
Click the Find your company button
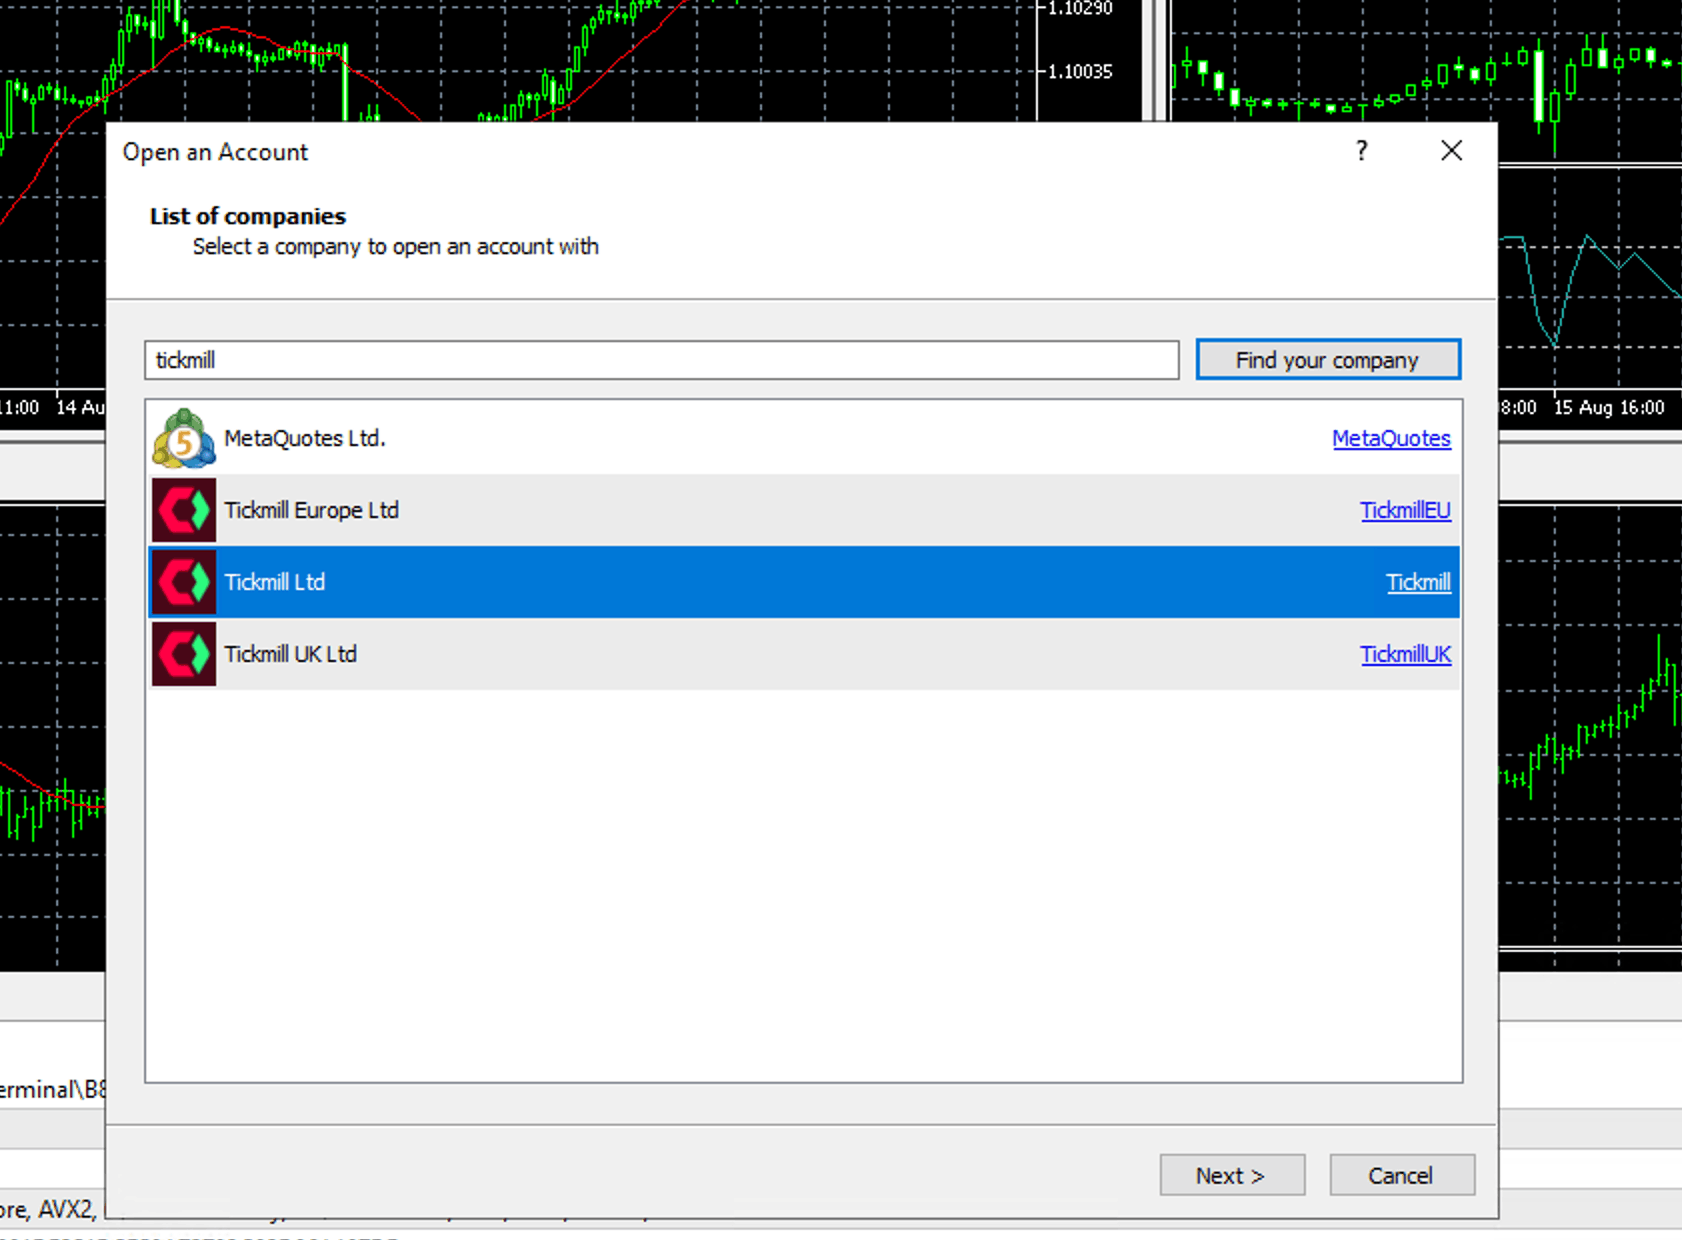(1328, 360)
